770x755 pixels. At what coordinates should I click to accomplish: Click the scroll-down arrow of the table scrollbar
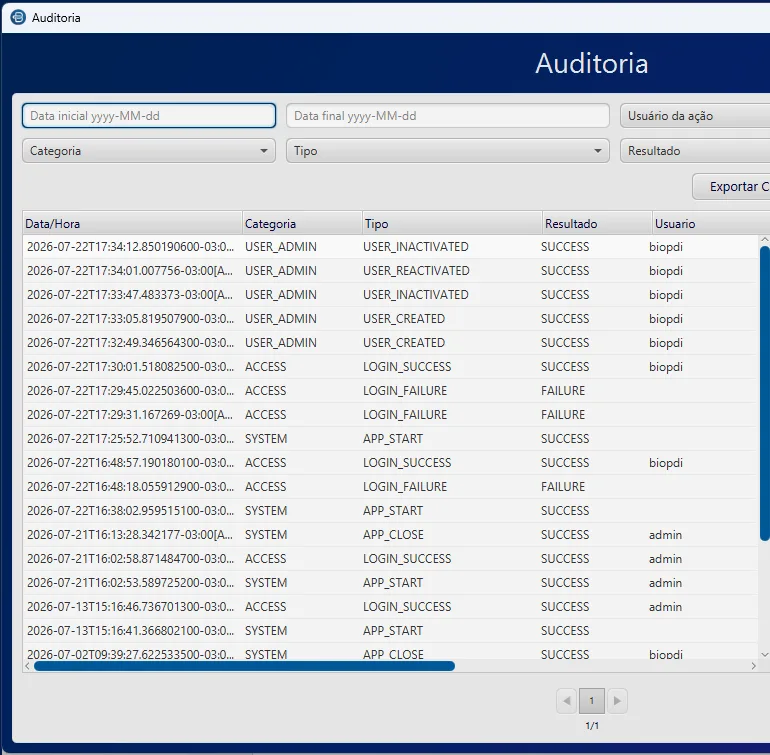pyautogui.click(x=765, y=654)
